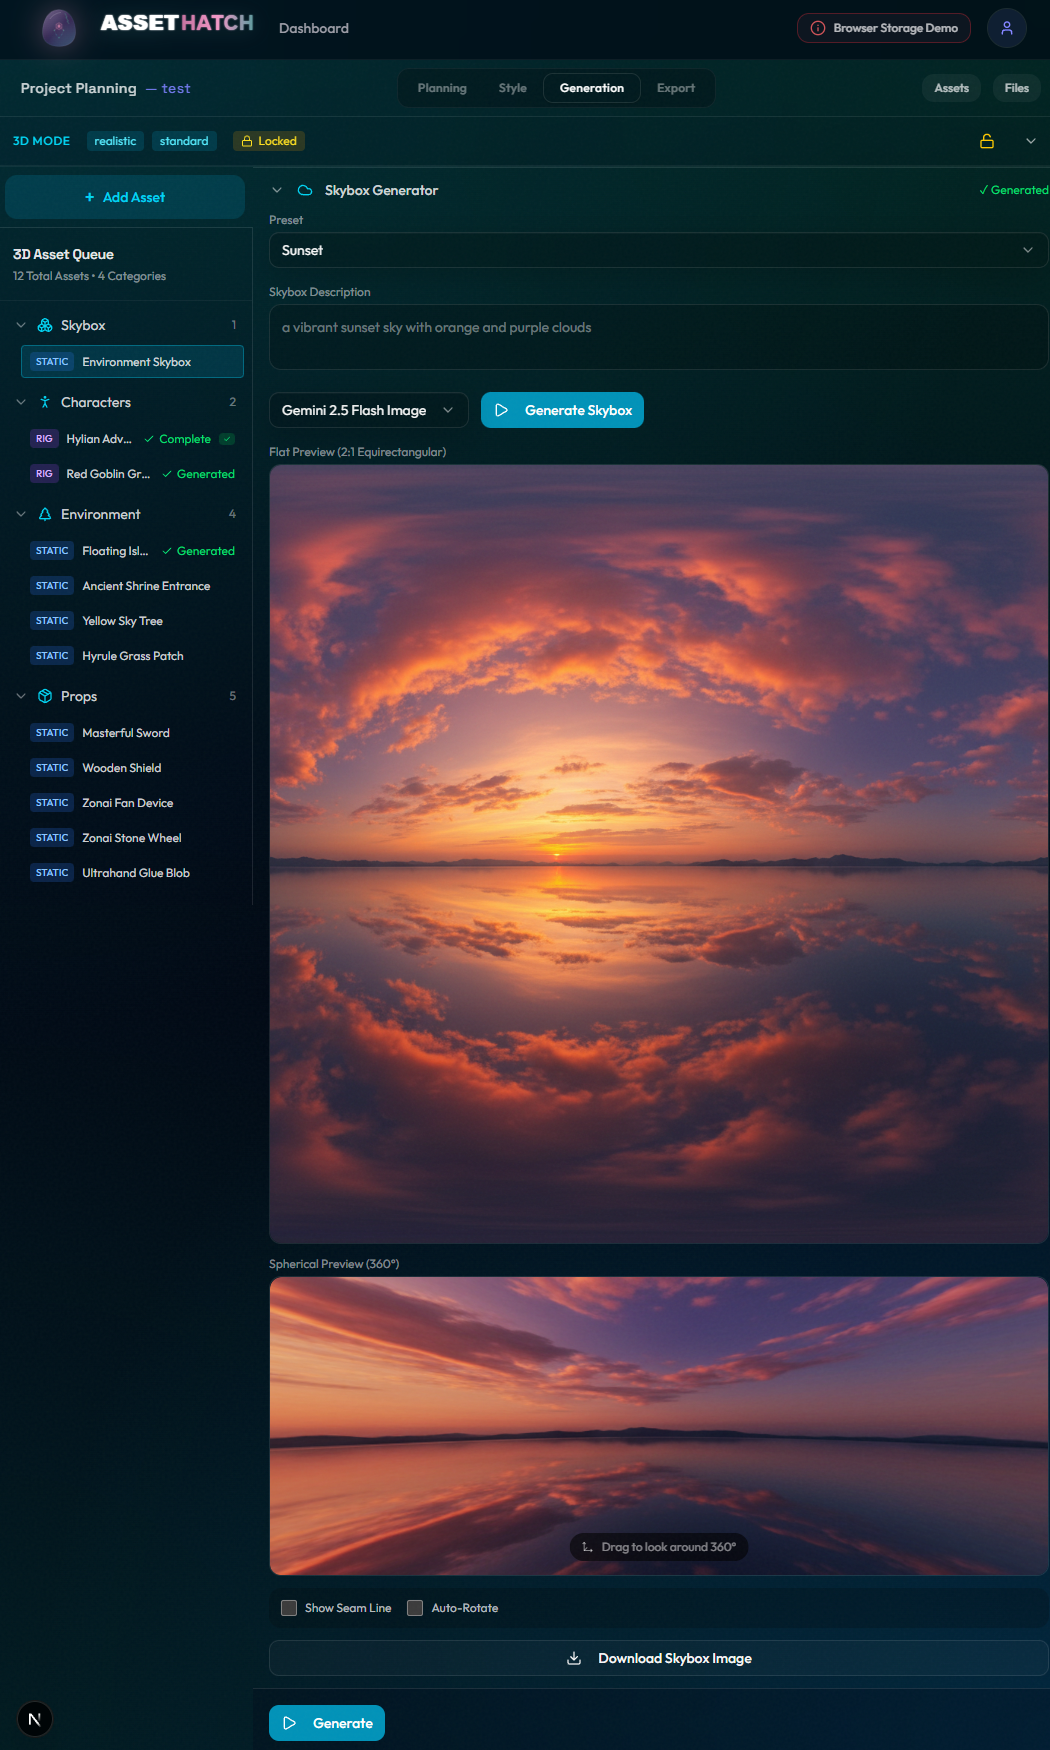This screenshot has height=1750, width=1050.
Task: Click the Skybox Generator cloud icon
Action: 305,190
